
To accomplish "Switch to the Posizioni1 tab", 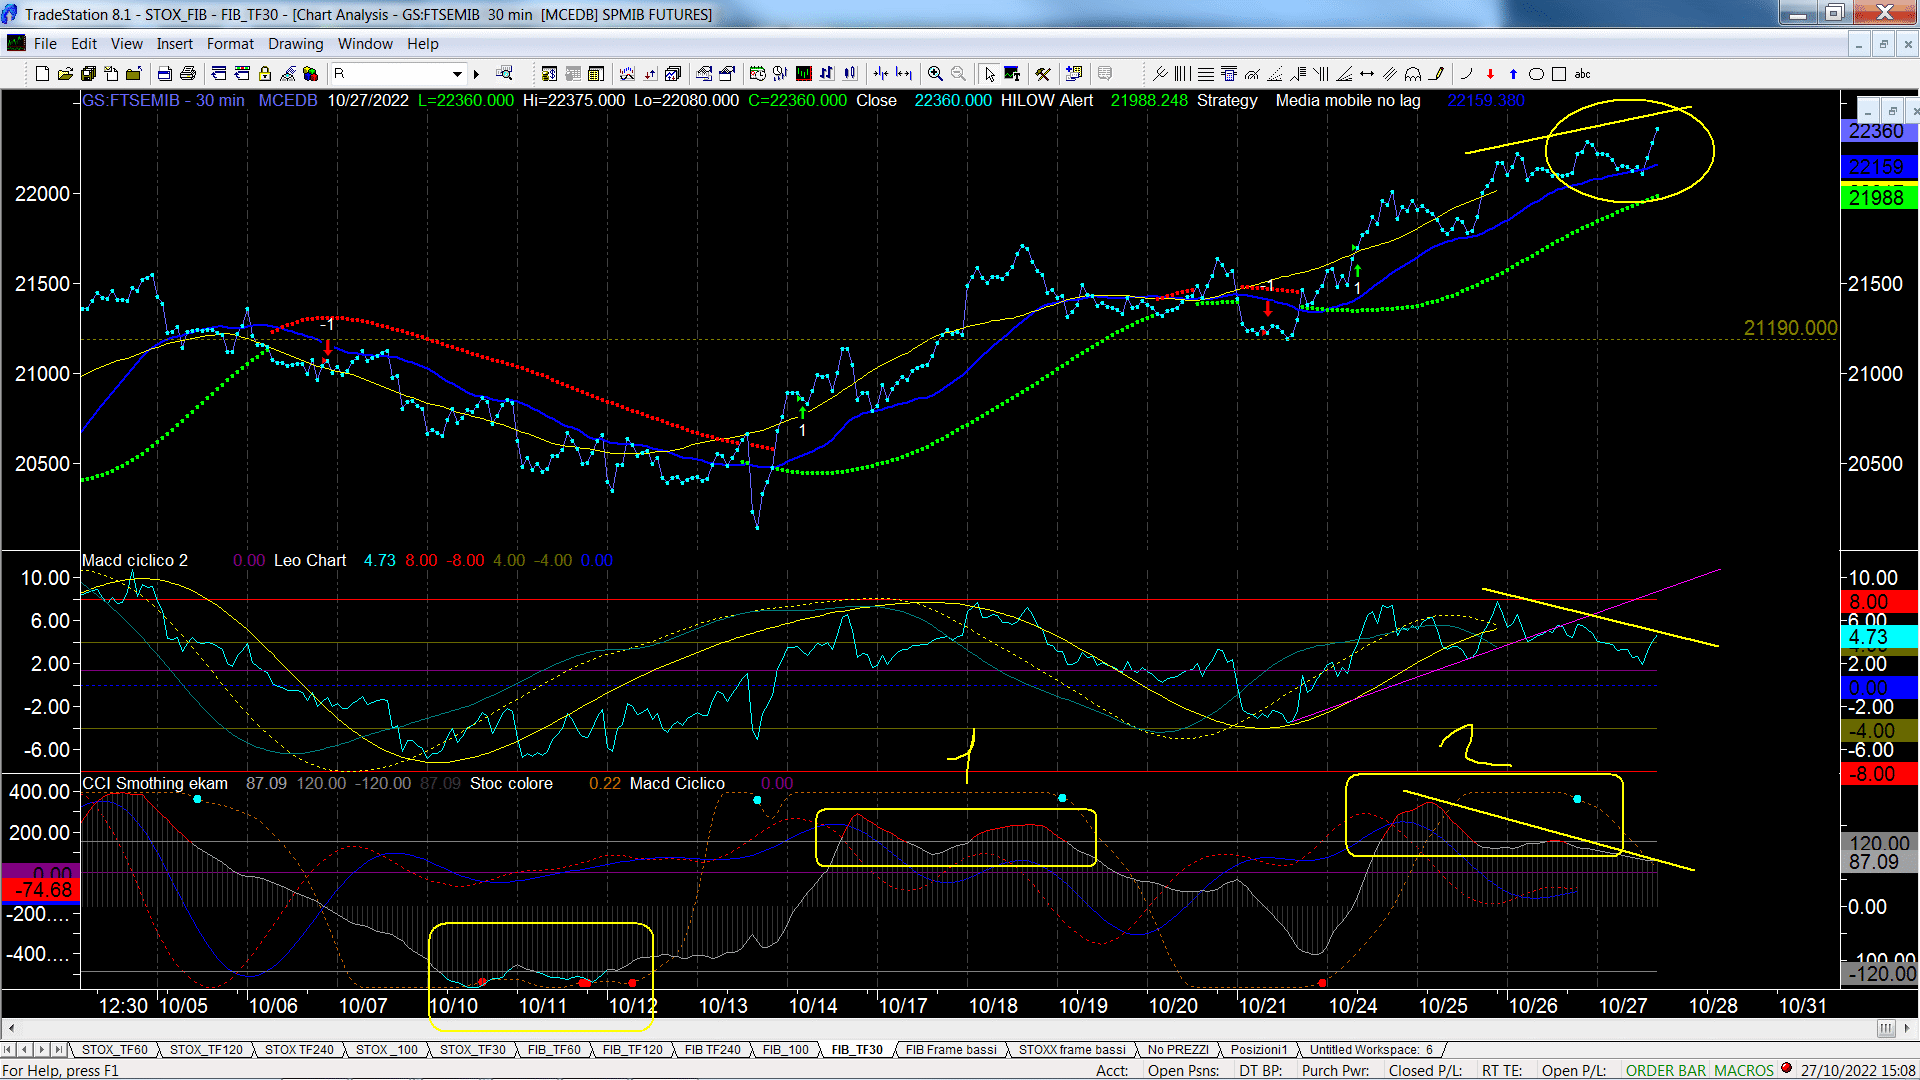I will click(x=1259, y=1050).
